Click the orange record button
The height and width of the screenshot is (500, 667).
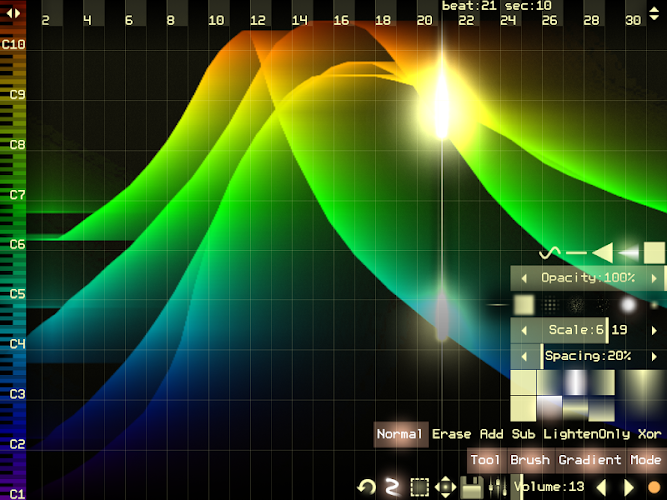(x=654, y=487)
